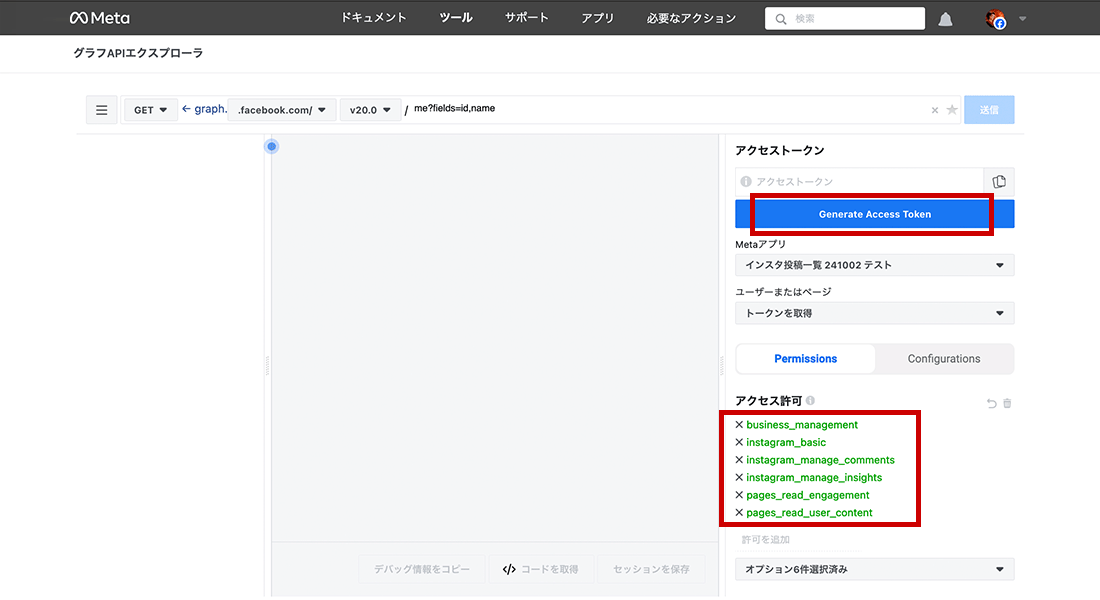Open the hamburger menu icon
1100x600 pixels.
[102, 110]
